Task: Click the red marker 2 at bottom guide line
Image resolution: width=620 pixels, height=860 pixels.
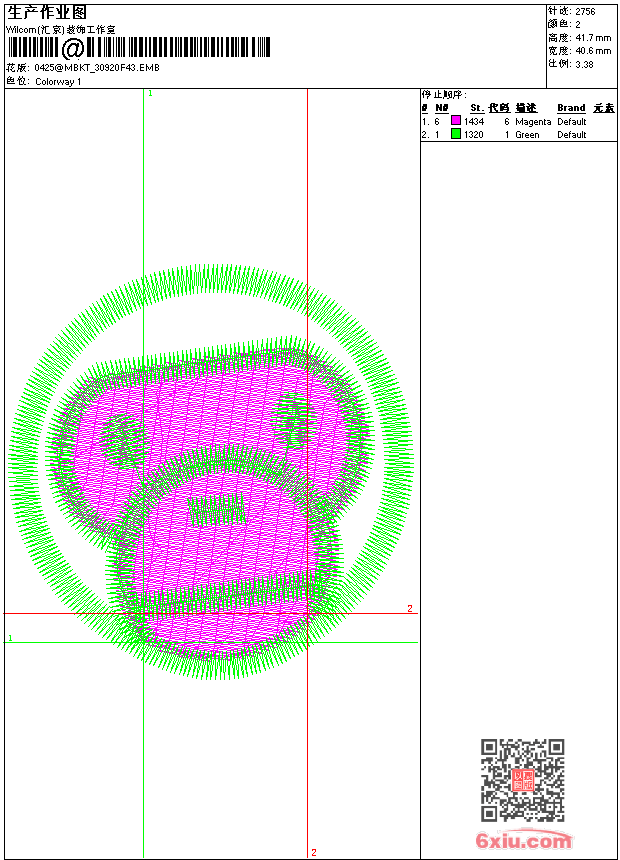Action: (313, 852)
